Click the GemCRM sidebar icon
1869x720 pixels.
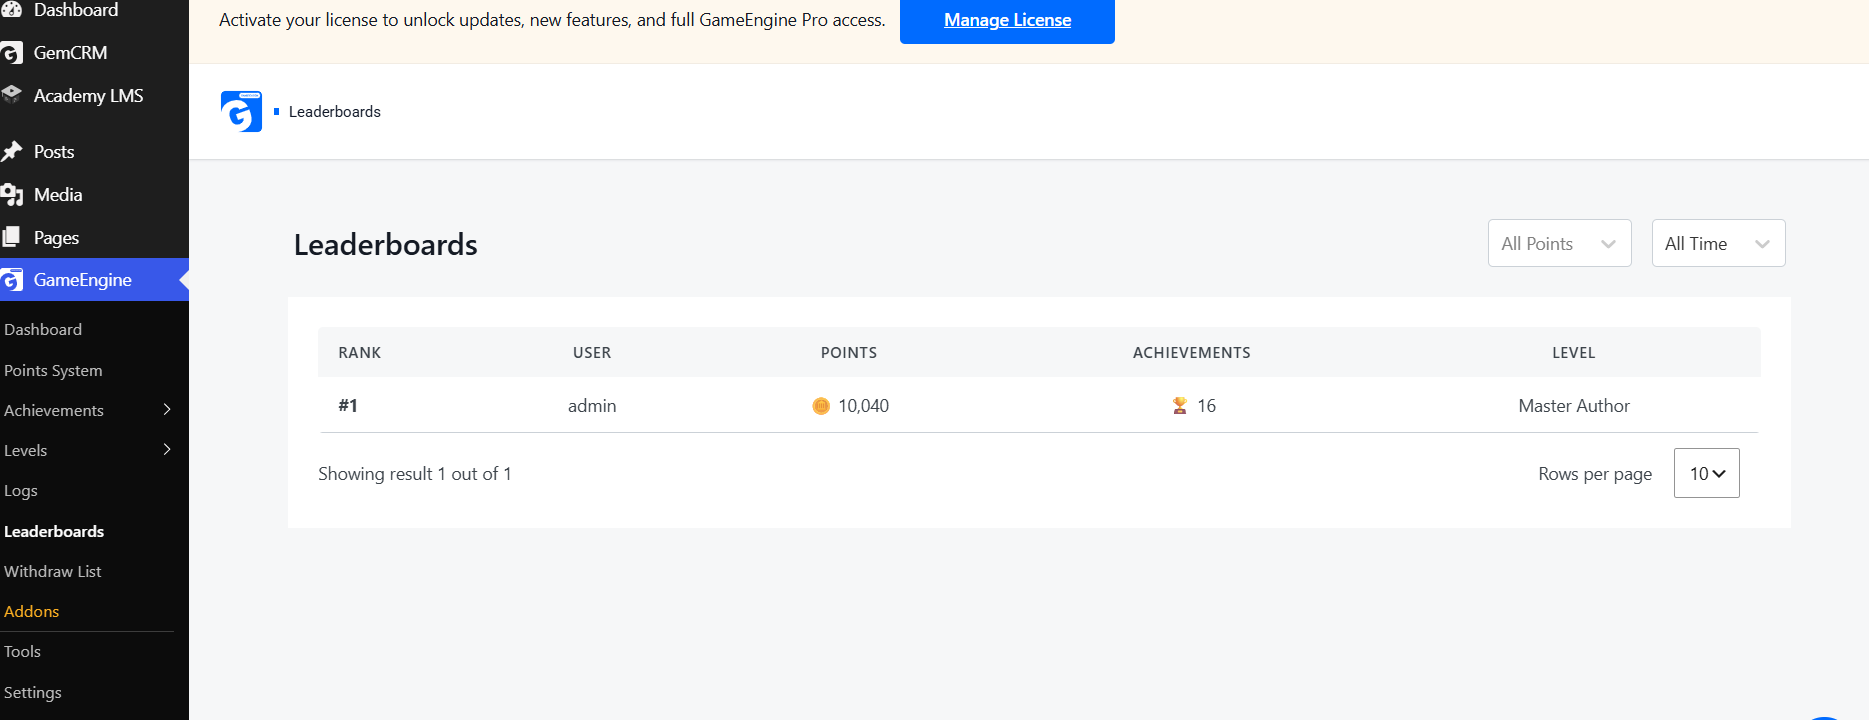(12, 53)
